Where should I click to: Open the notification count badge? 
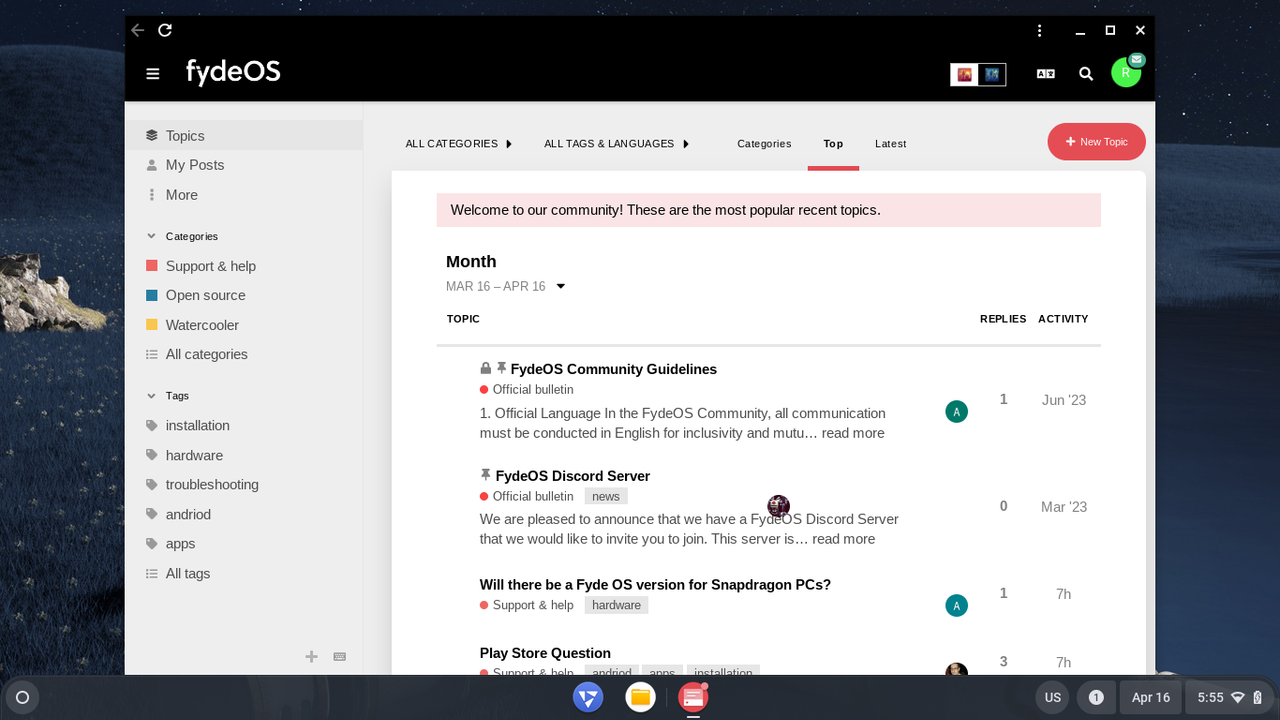pyautogui.click(x=1096, y=697)
